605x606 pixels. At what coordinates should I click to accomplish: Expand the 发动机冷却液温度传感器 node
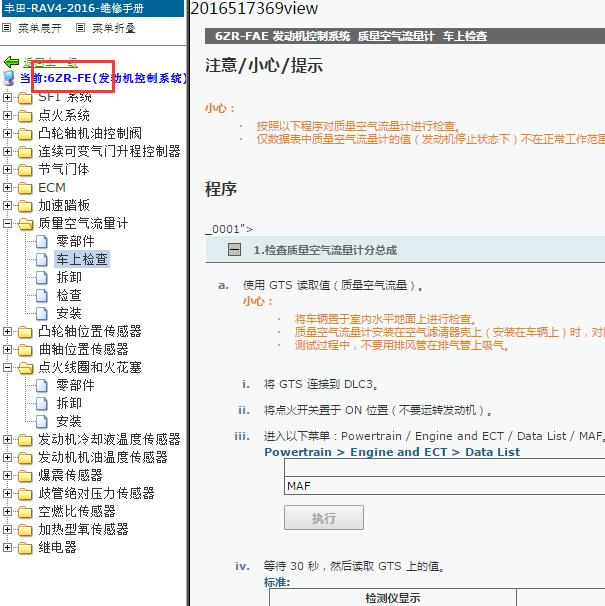pyautogui.click(x=7, y=439)
